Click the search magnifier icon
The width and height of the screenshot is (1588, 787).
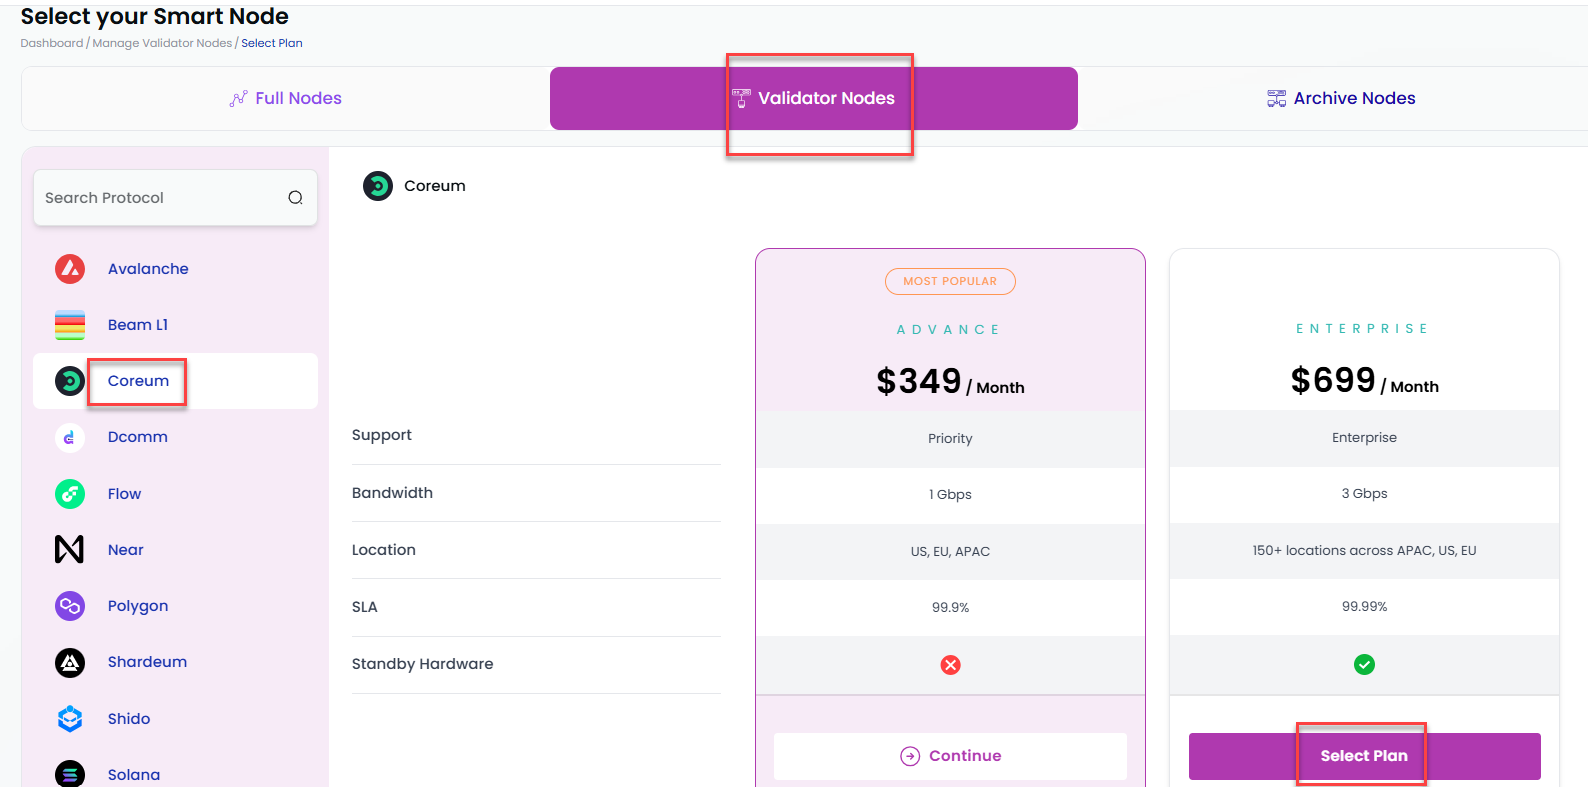click(x=295, y=198)
